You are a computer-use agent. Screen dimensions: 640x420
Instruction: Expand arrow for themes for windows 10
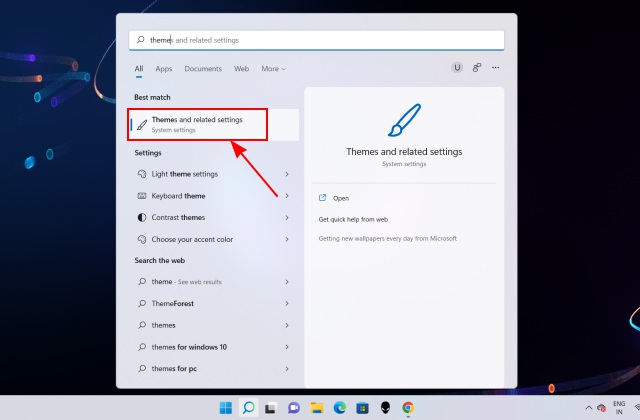(x=287, y=347)
